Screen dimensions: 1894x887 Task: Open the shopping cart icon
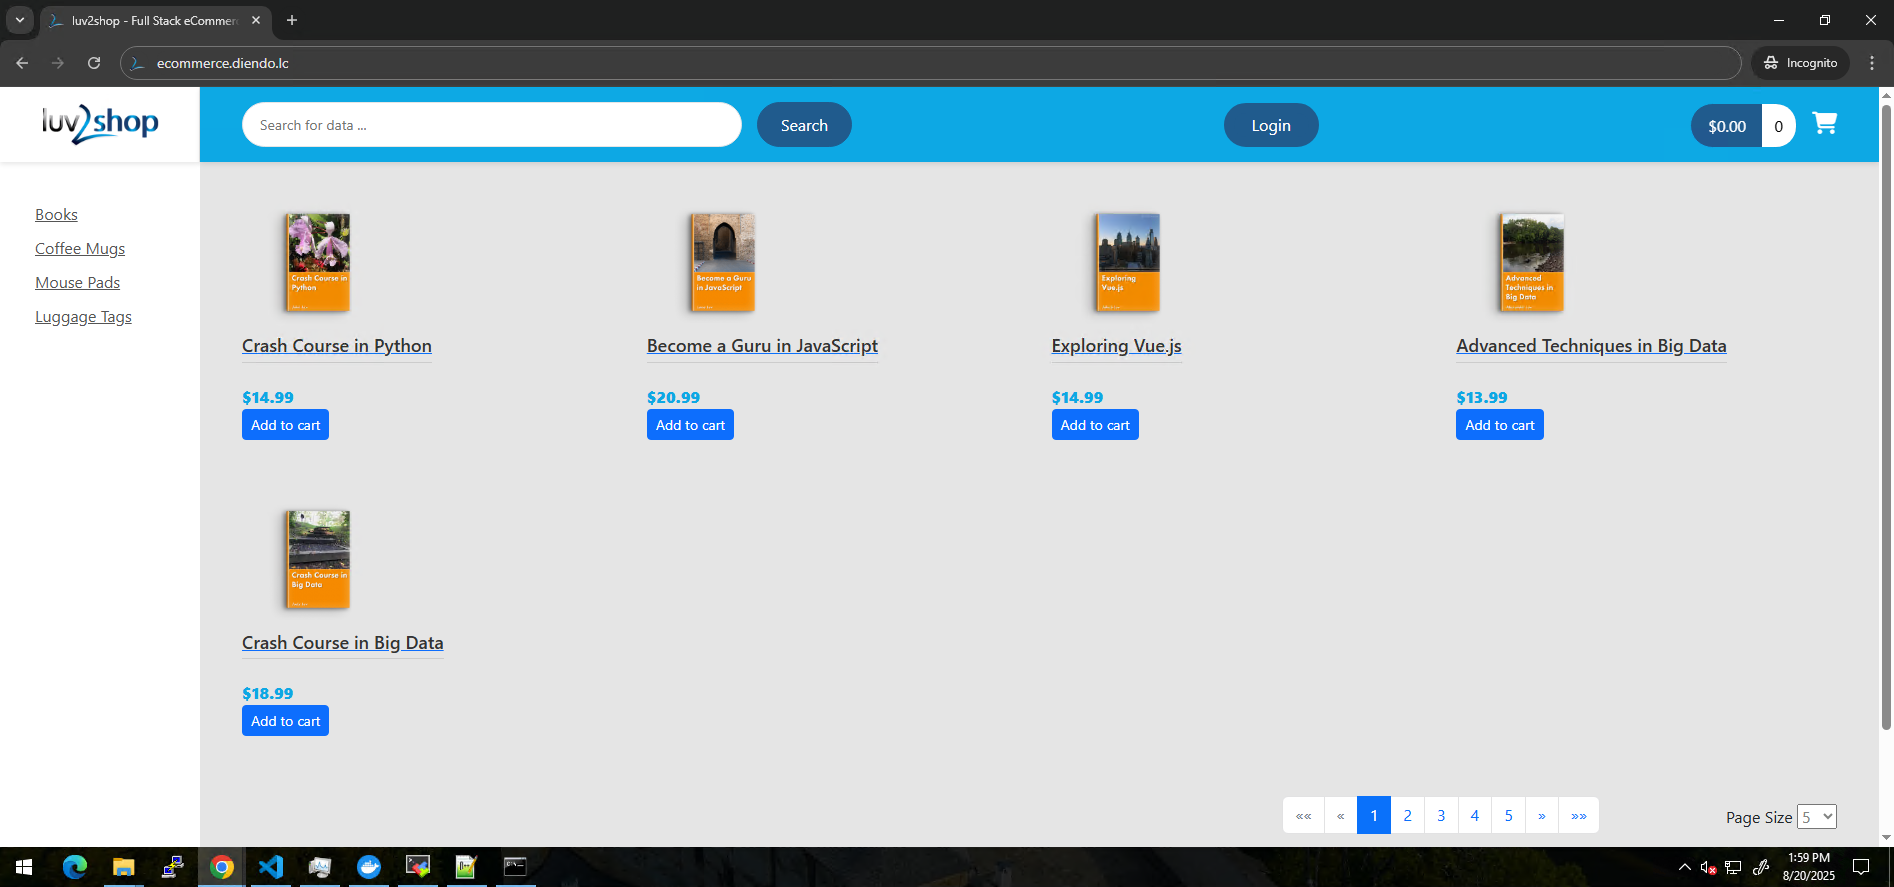[x=1824, y=124]
